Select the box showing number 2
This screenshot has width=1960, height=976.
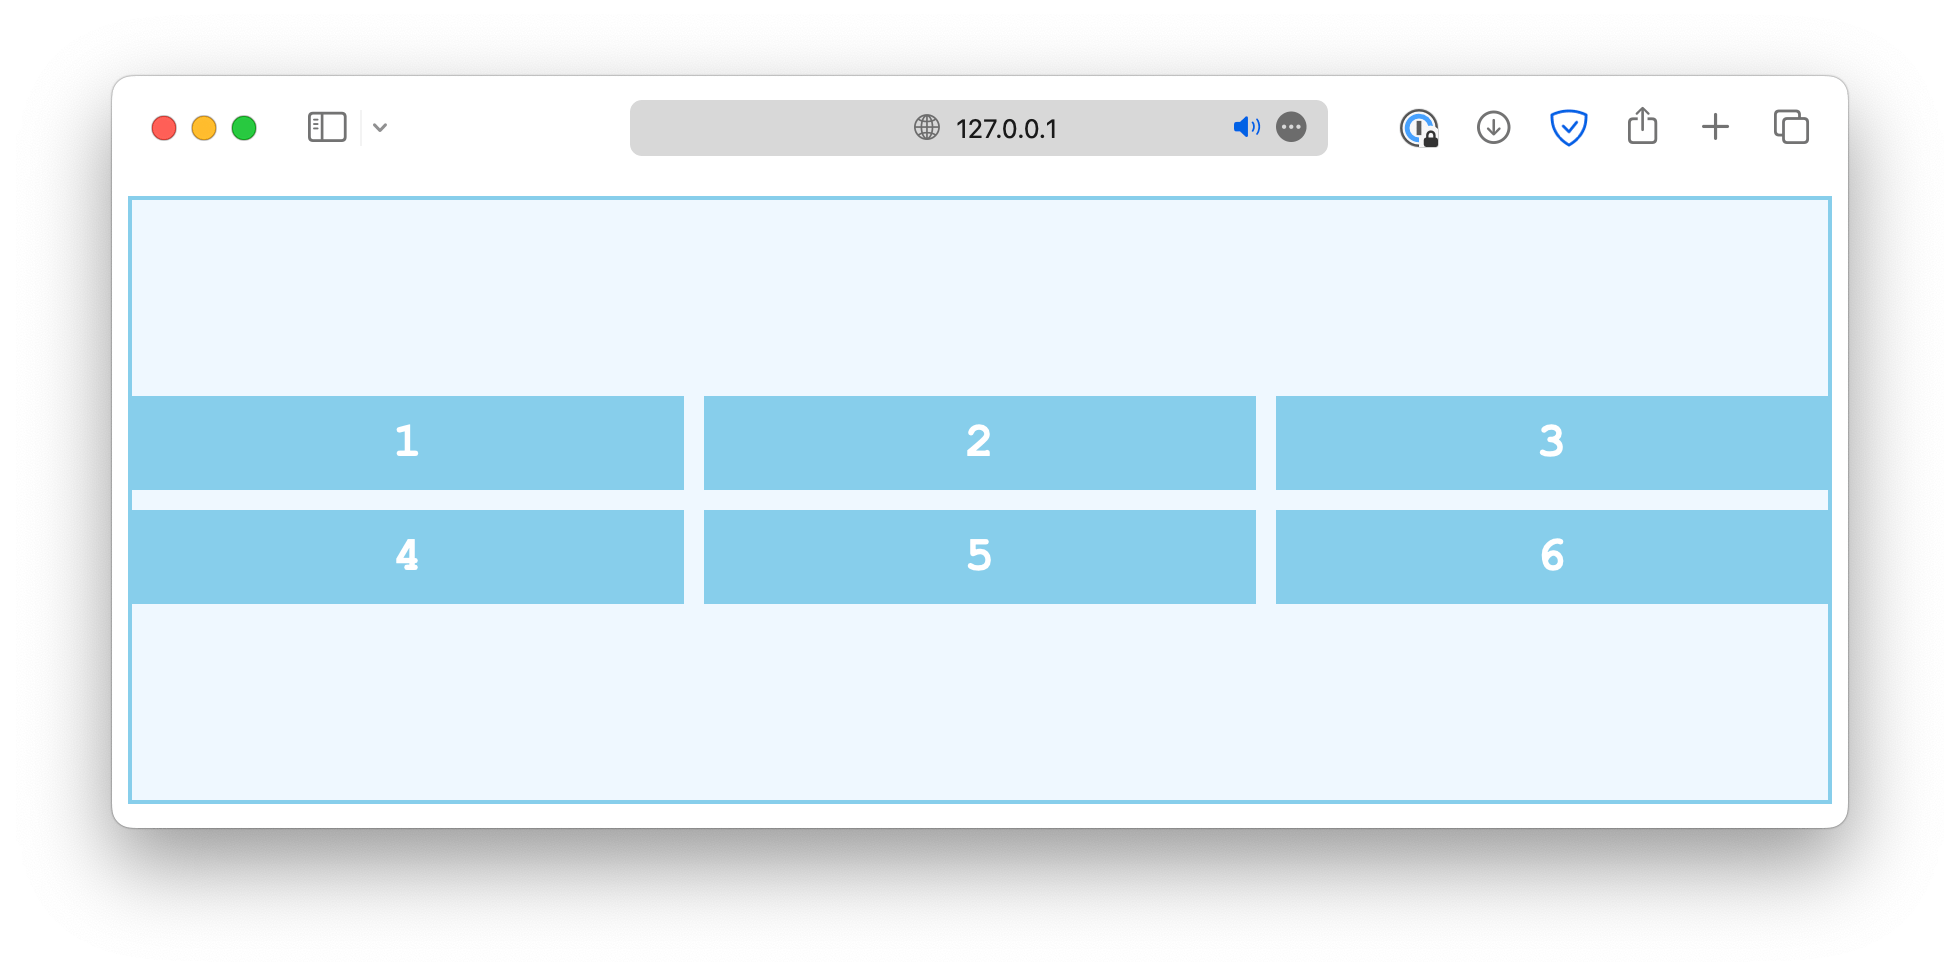979,441
